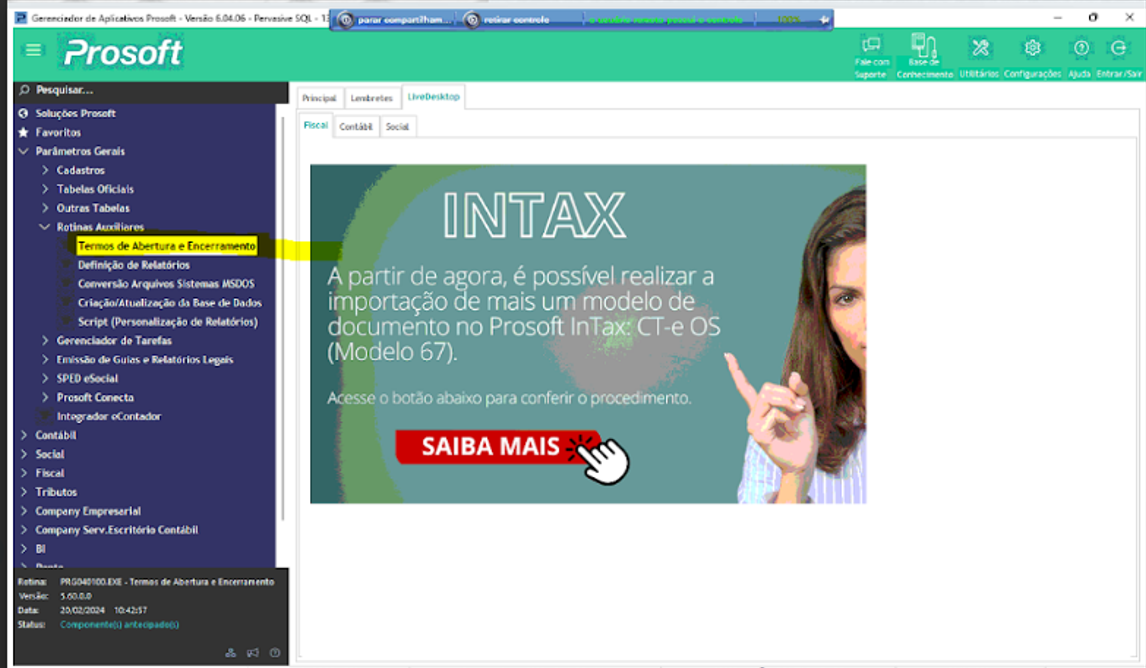Click the Prosoft logo in the header
Screen dimensions: 1146x668
[123, 53]
